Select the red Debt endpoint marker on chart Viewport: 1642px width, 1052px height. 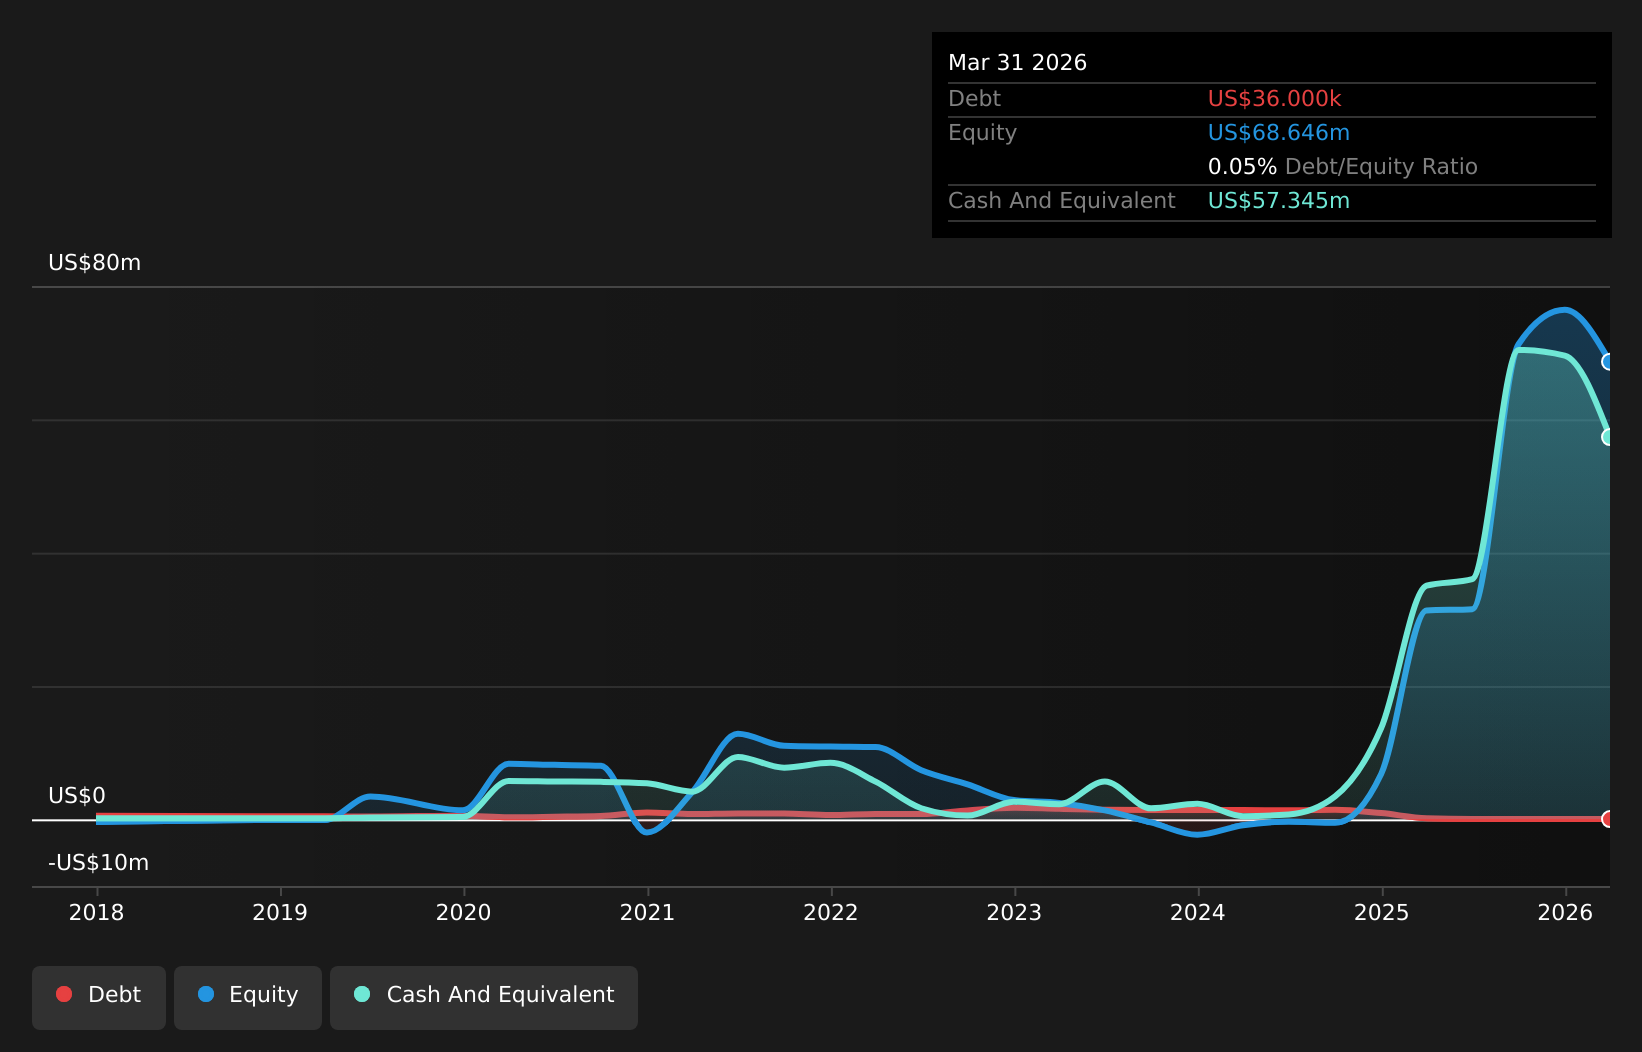tap(1608, 819)
